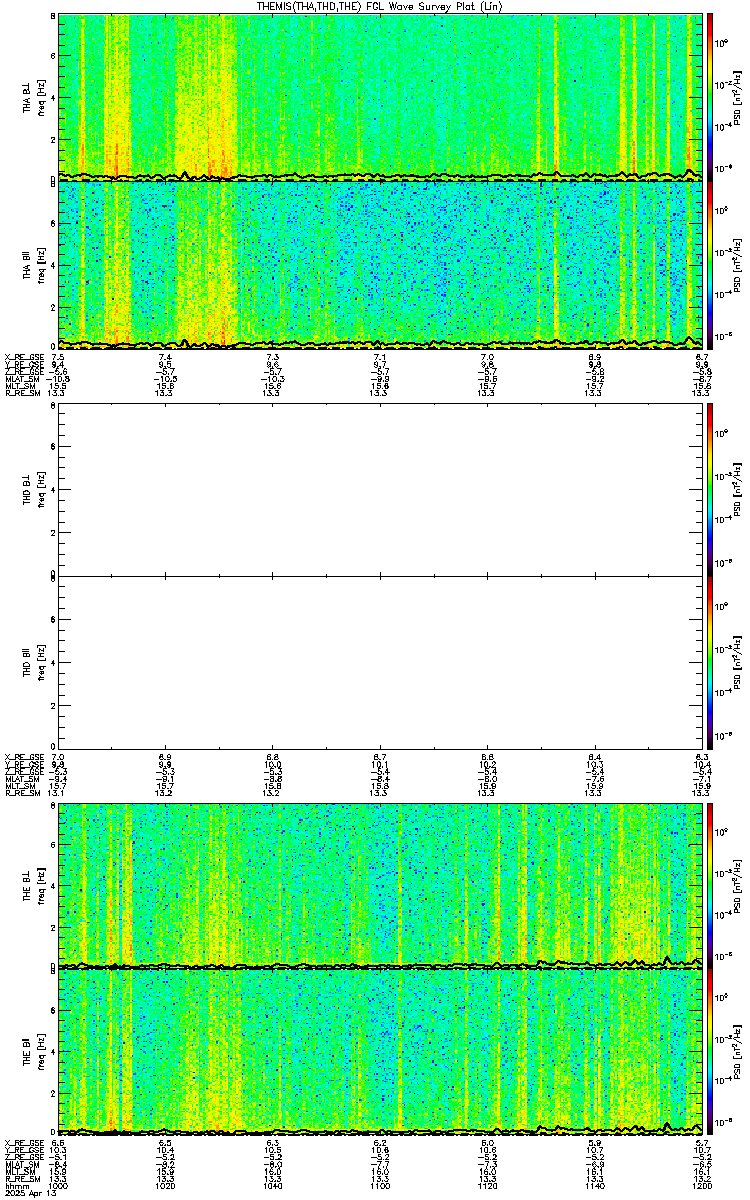Click the PSD color bar beside THD B-parallel panel

710,661
